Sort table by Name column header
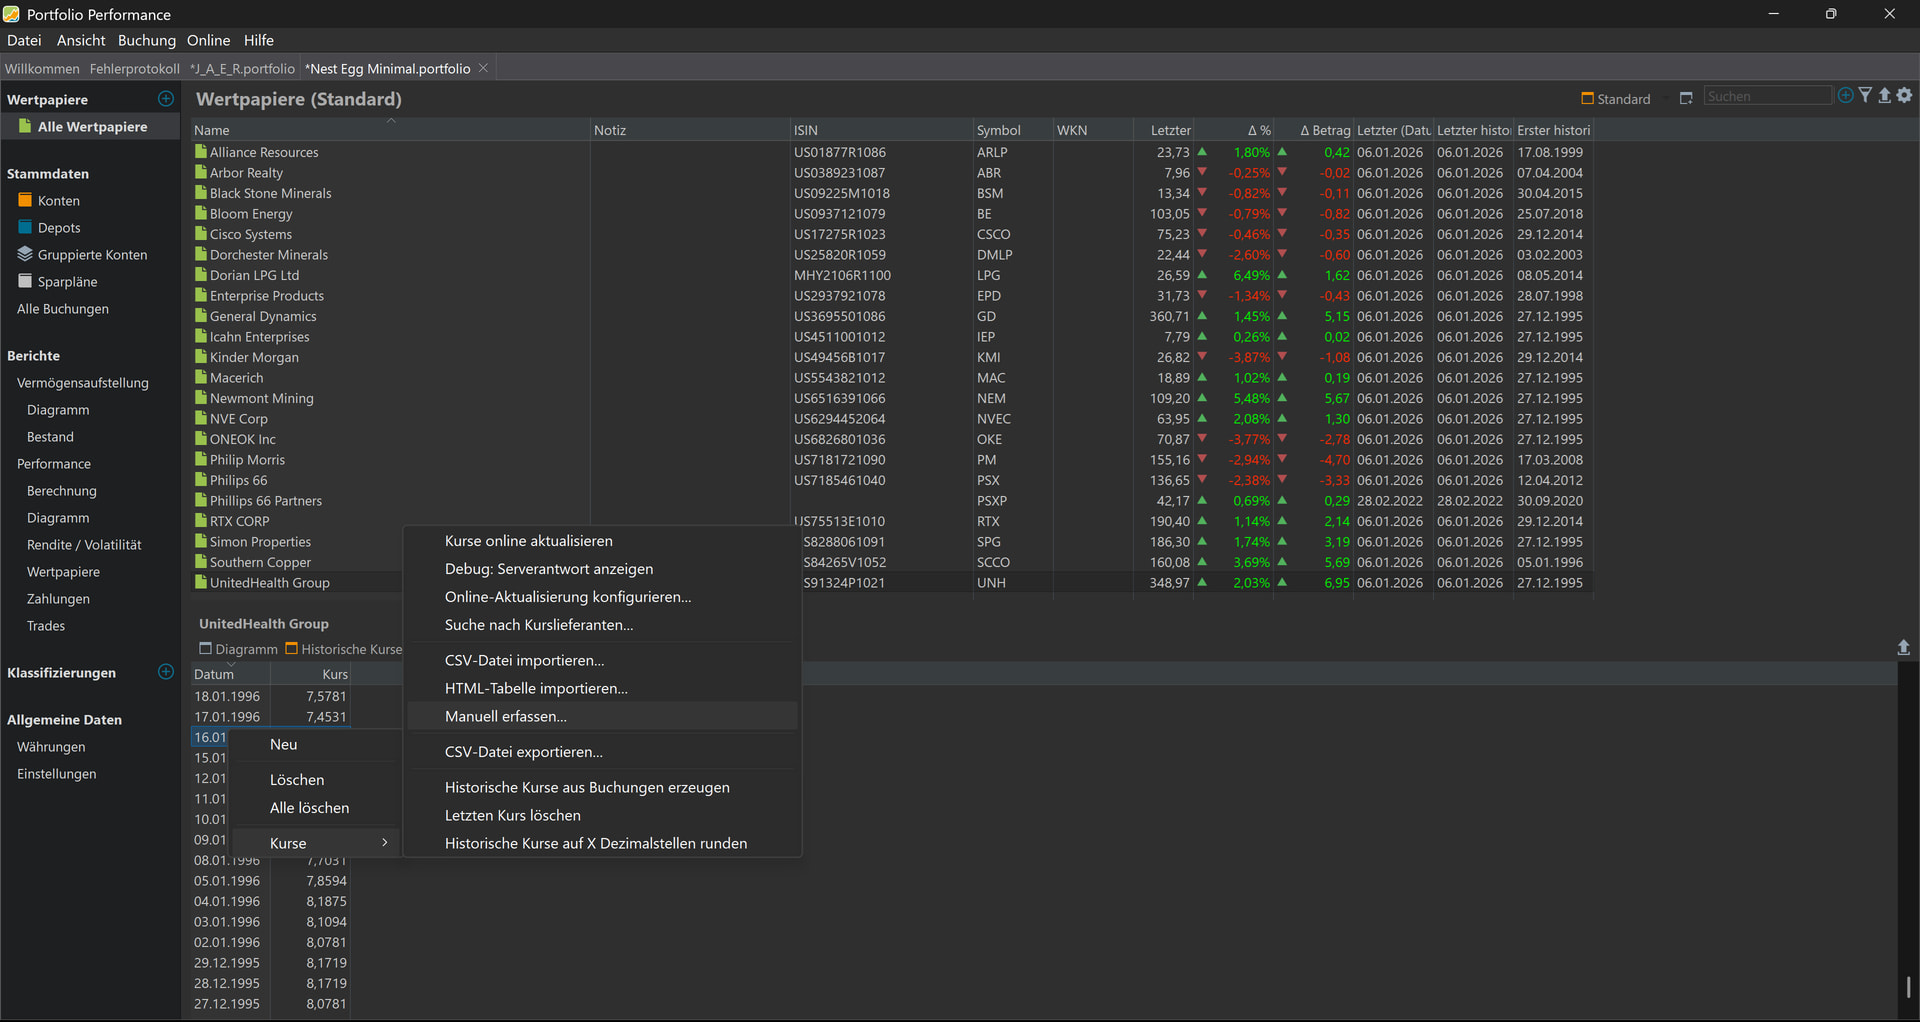The image size is (1920, 1022). click(x=212, y=131)
